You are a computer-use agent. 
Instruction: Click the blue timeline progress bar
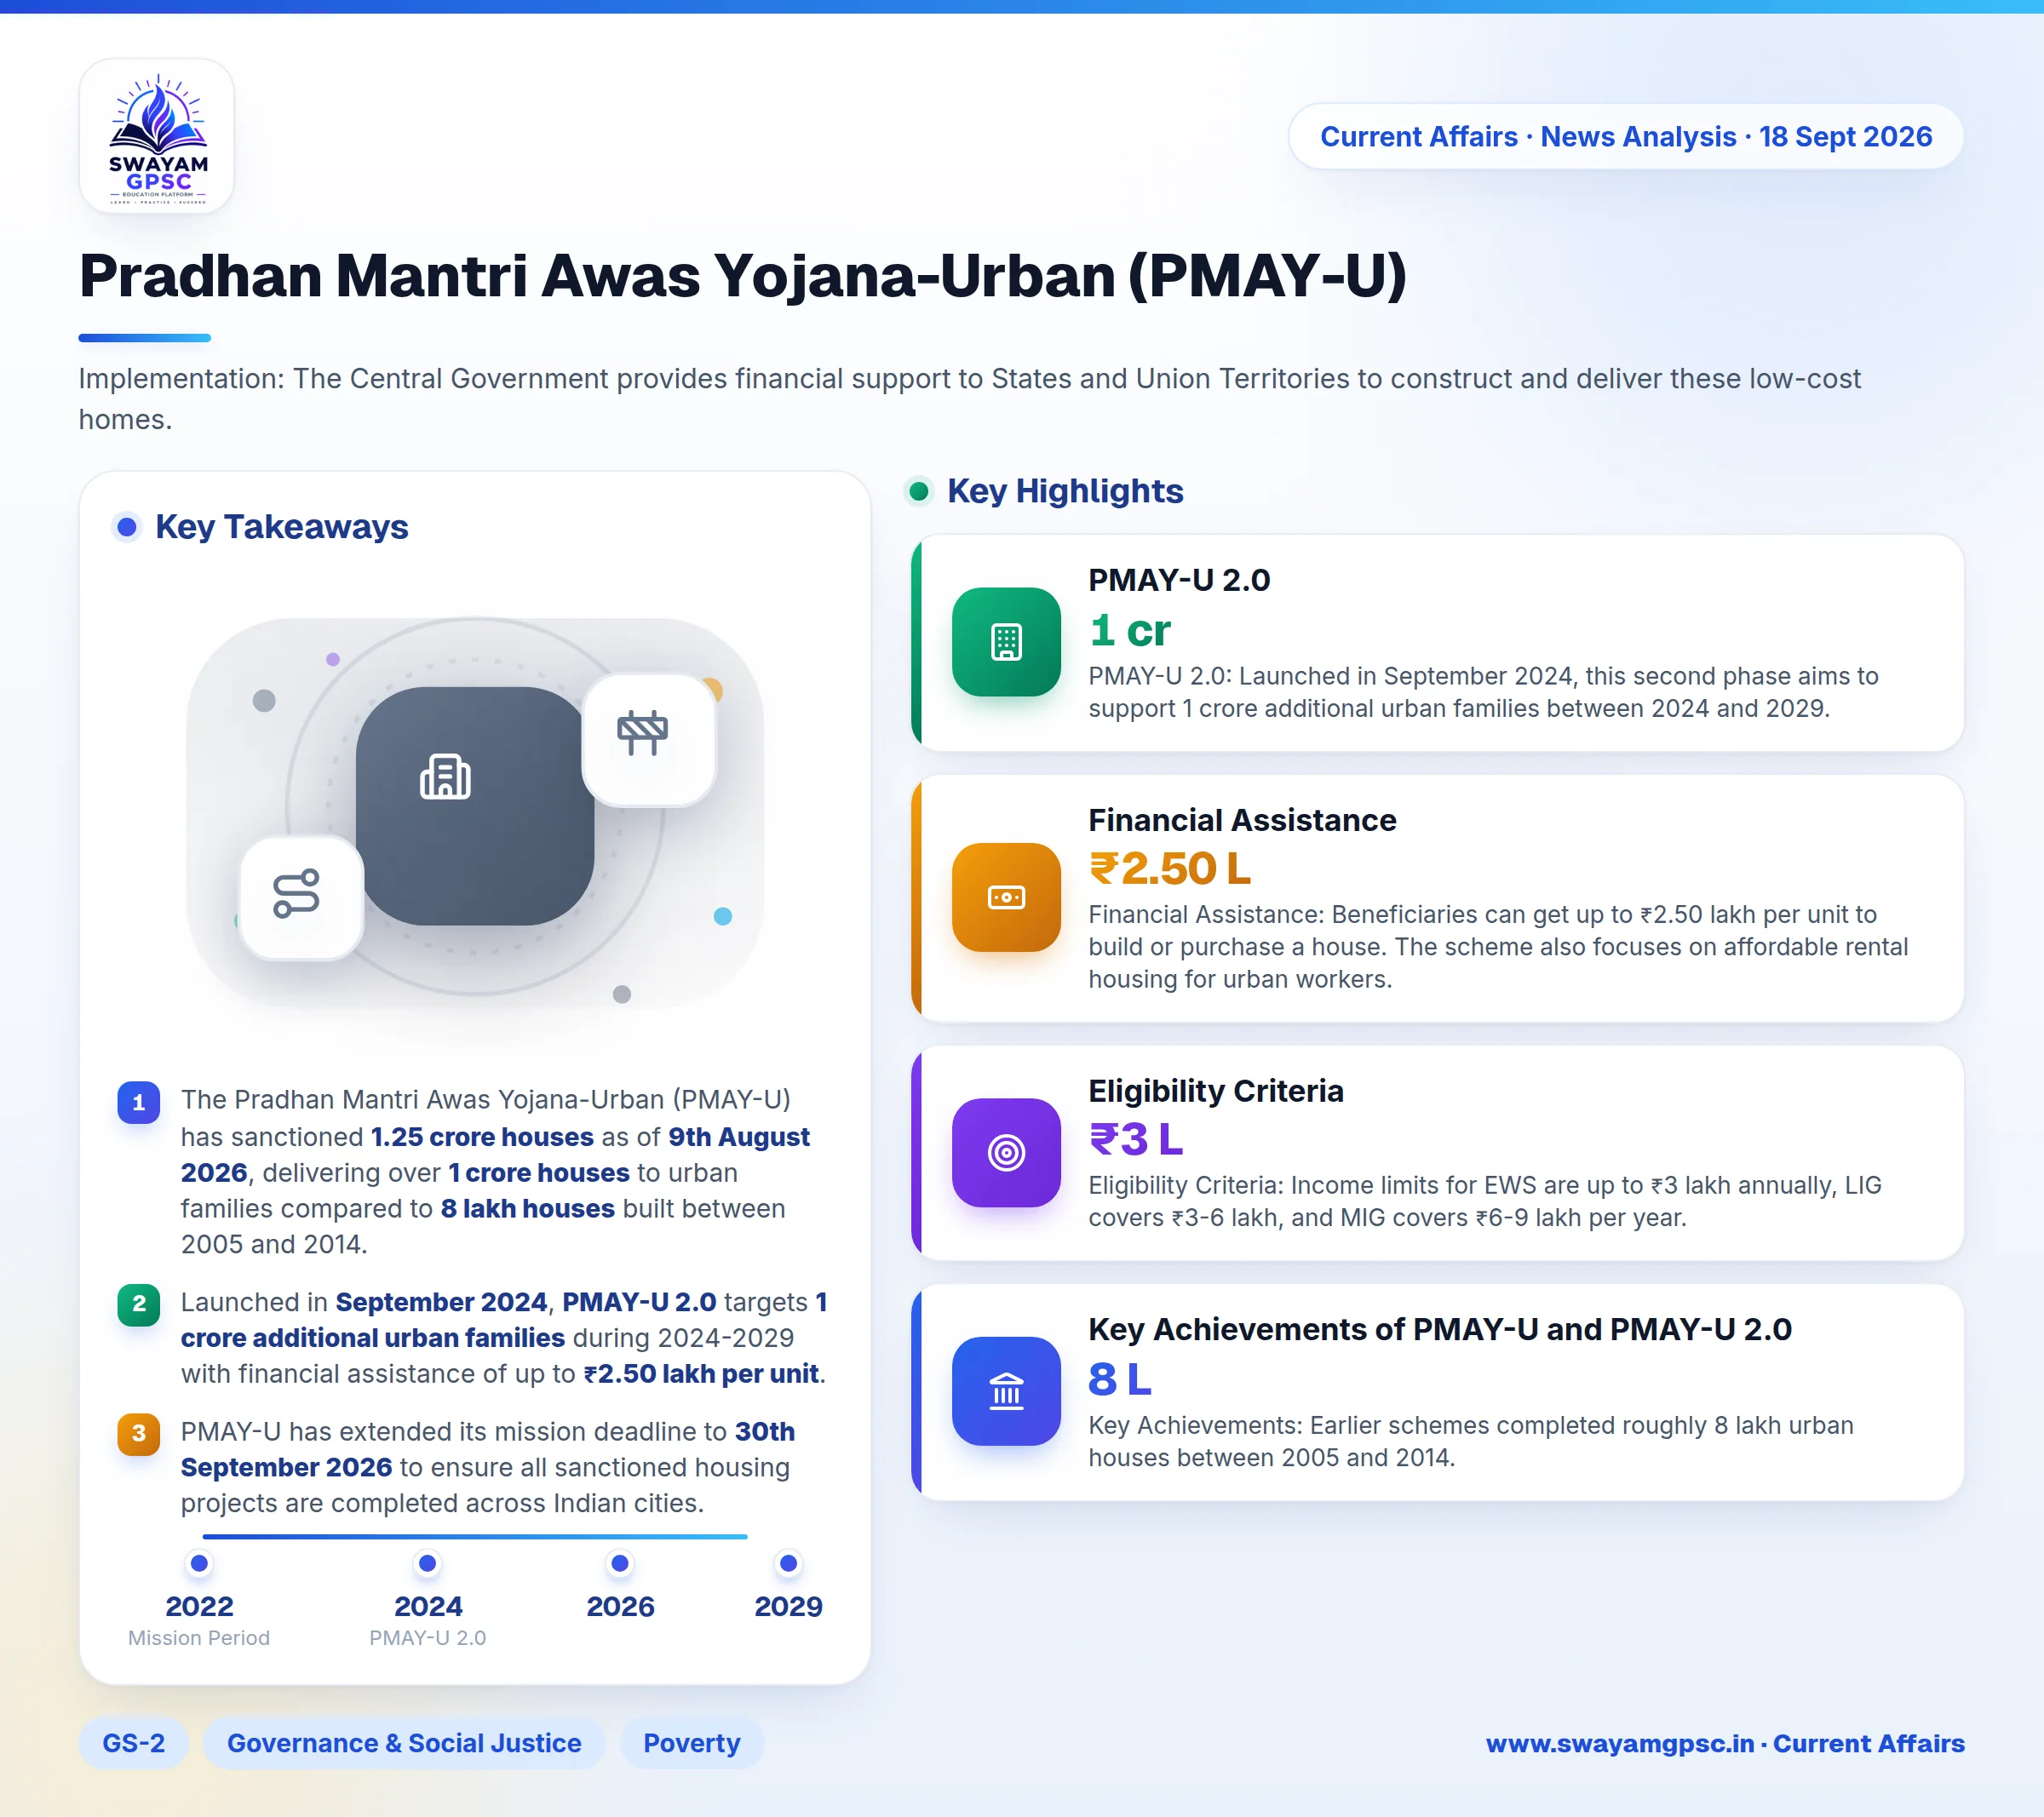[x=475, y=1536]
